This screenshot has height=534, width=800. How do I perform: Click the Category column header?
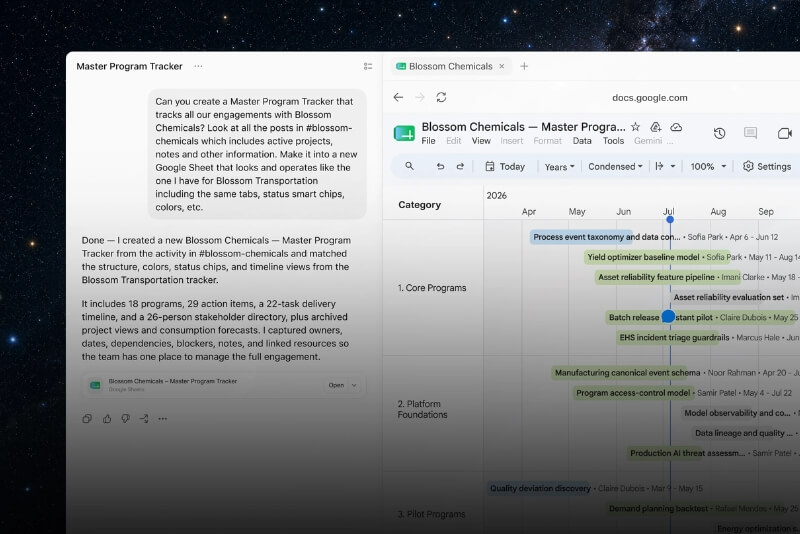tap(419, 205)
